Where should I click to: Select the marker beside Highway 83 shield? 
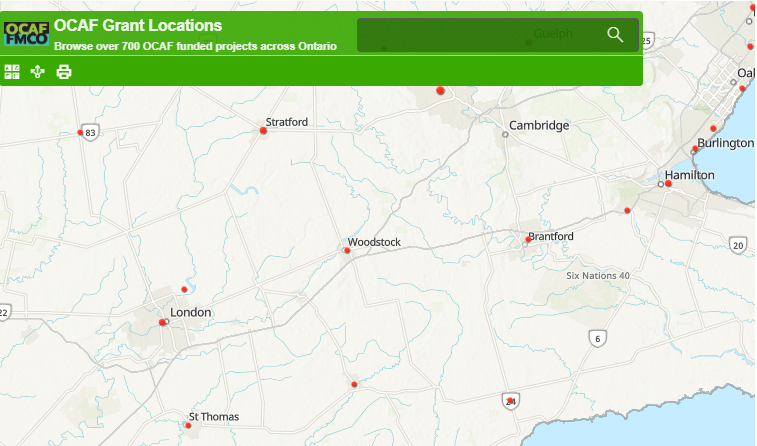pyautogui.click(x=80, y=132)
